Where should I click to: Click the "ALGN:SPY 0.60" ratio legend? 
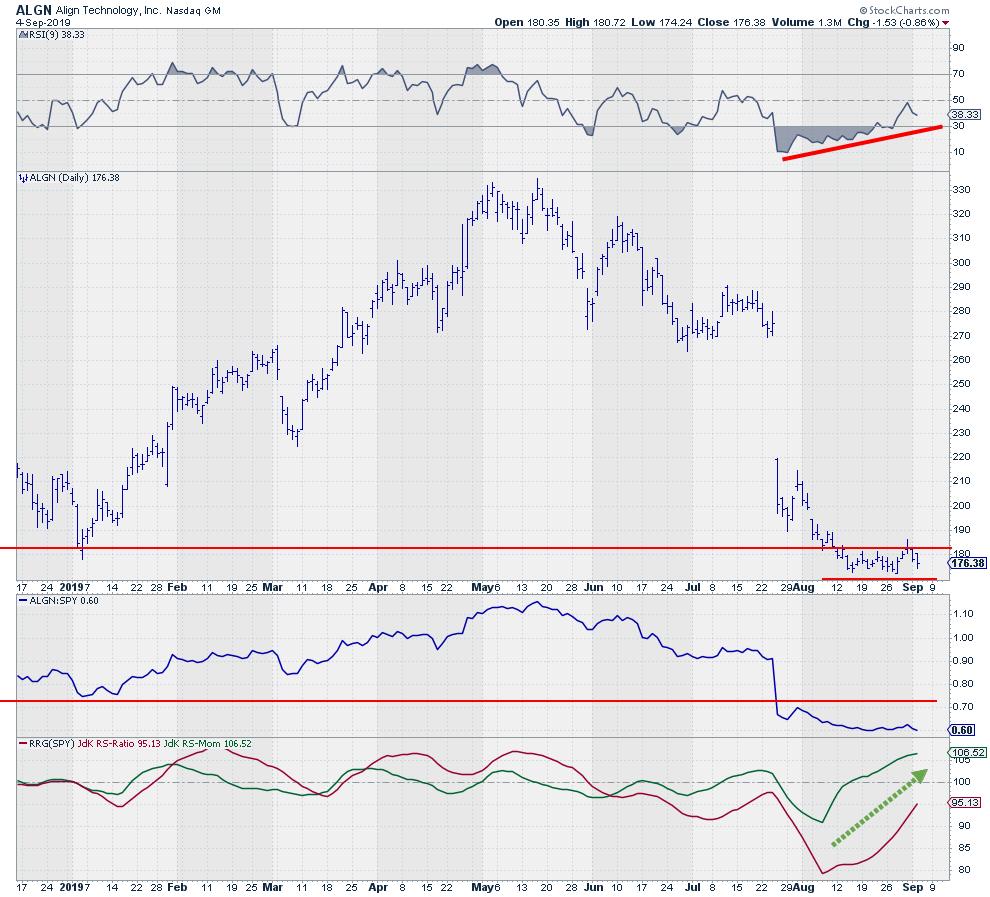[x=64, y=600]
